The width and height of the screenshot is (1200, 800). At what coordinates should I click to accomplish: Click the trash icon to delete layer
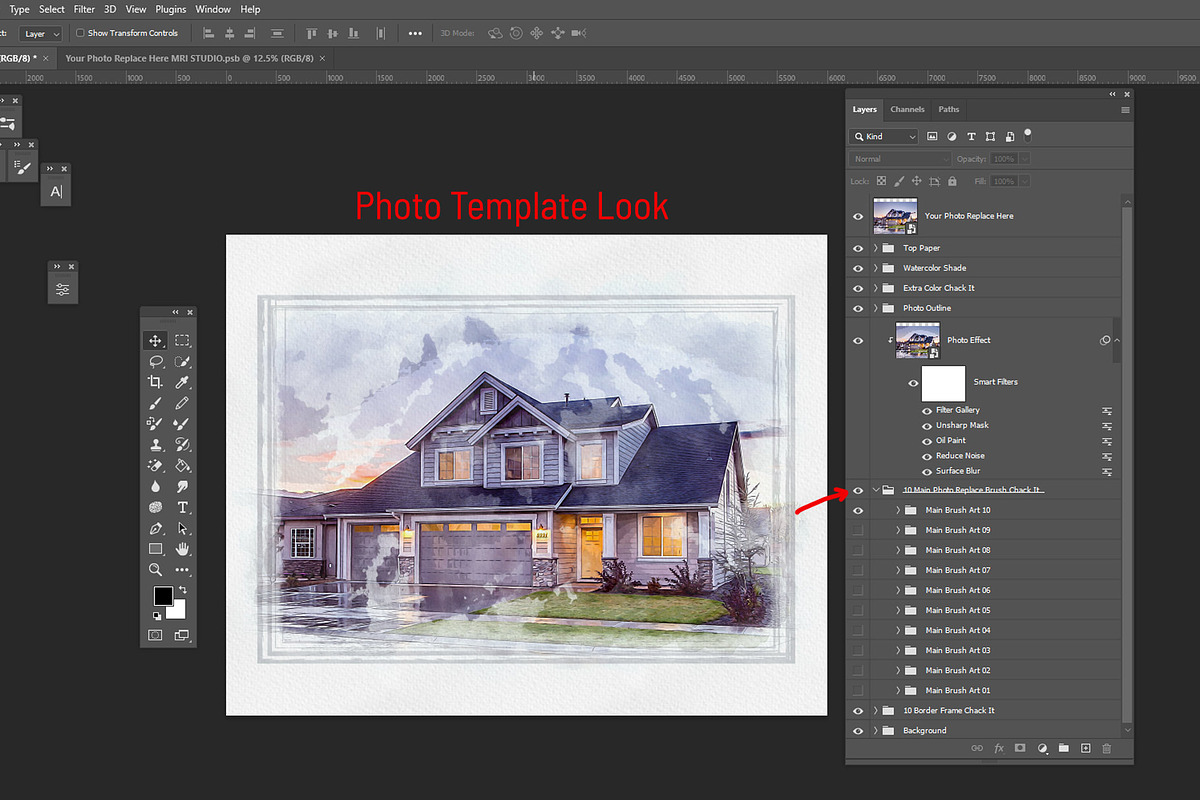point(1106,748)
